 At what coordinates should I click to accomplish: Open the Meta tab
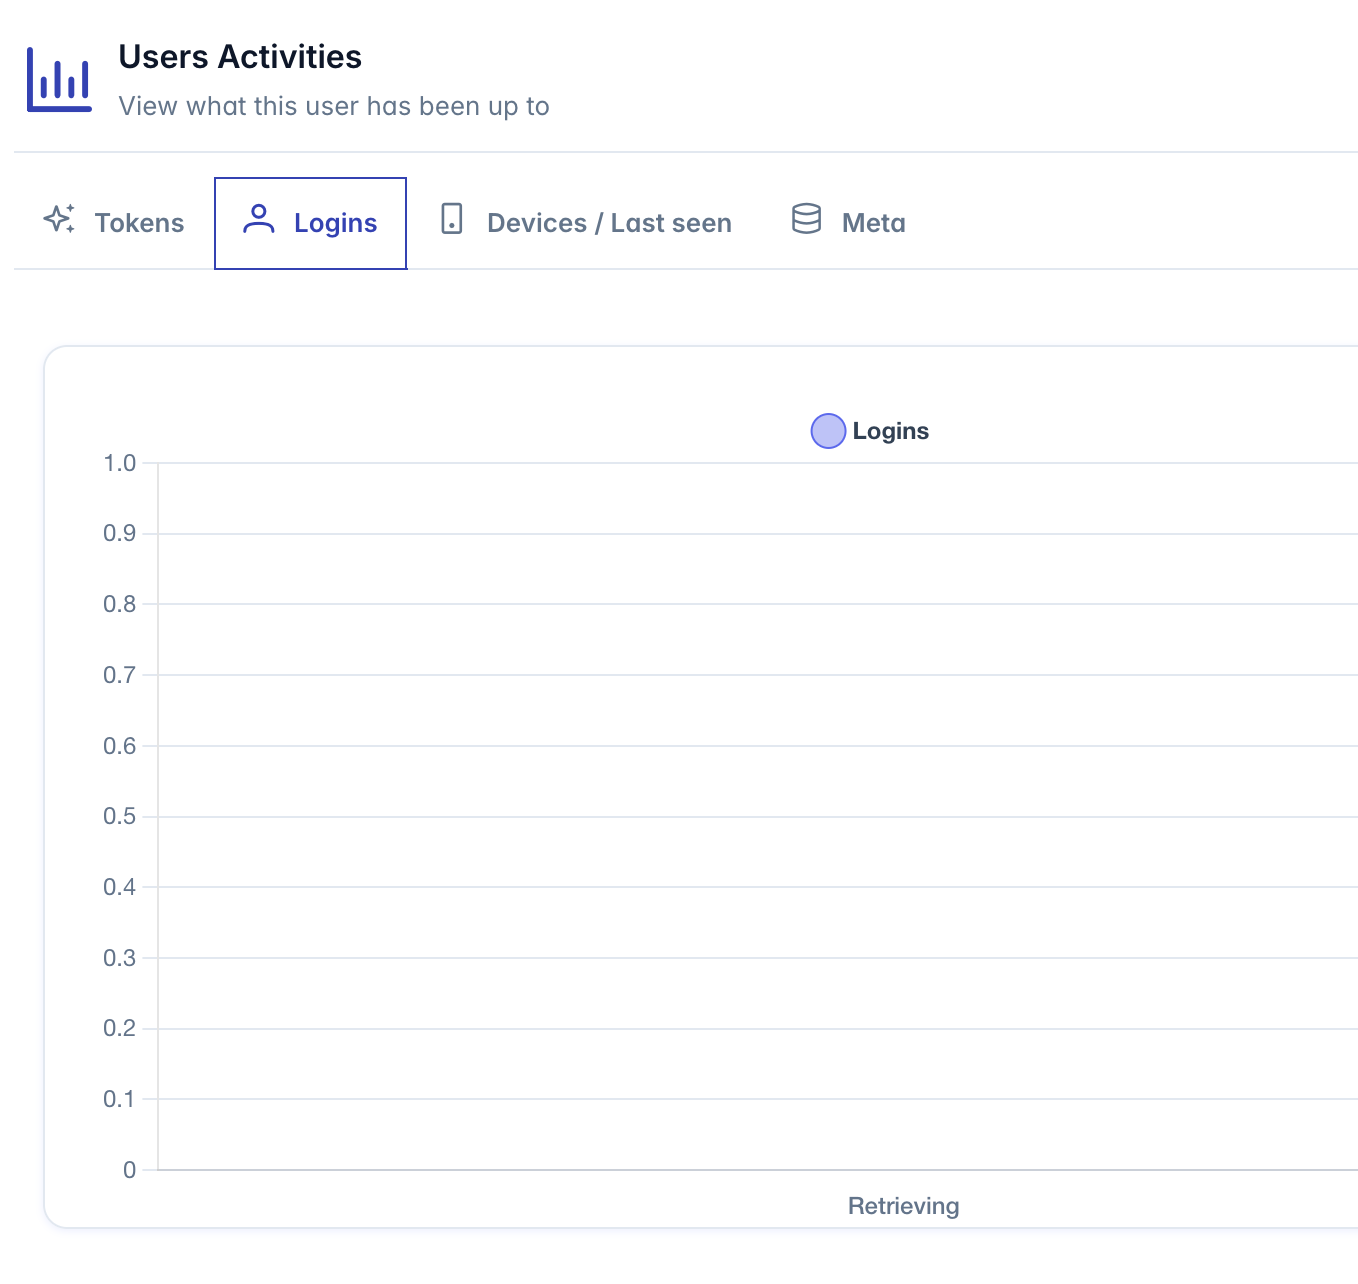[x=848, y=223]
